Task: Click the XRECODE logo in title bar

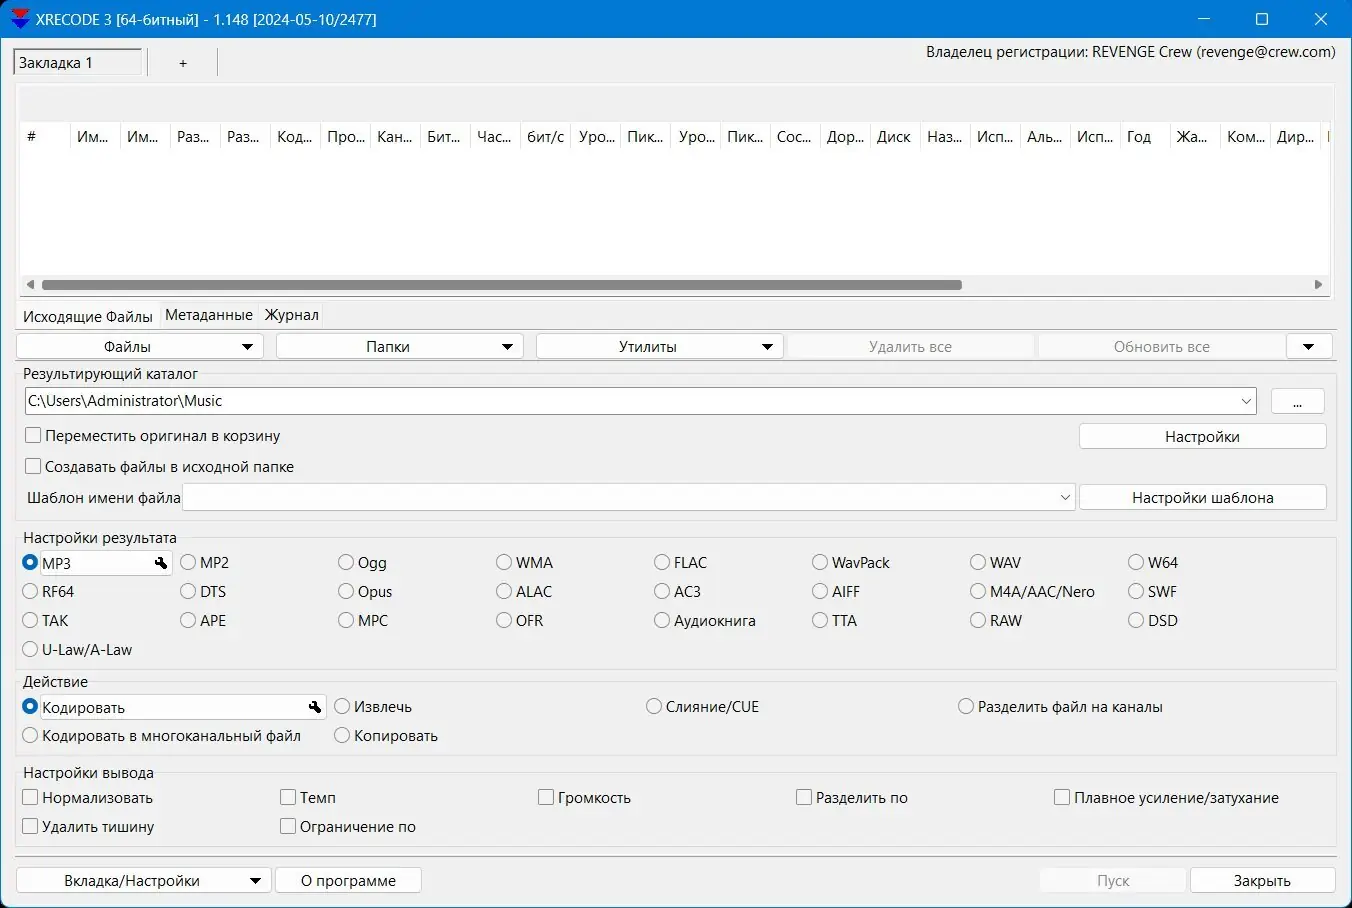Action: 19,19
